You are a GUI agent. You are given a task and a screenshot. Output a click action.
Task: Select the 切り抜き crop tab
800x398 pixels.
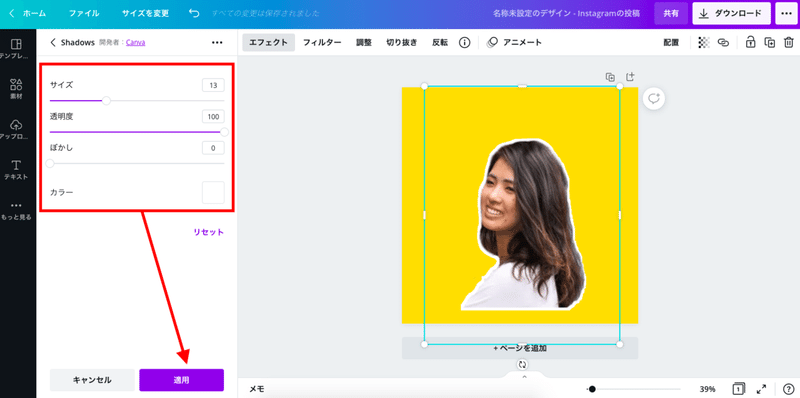click(x=402, y=43)
